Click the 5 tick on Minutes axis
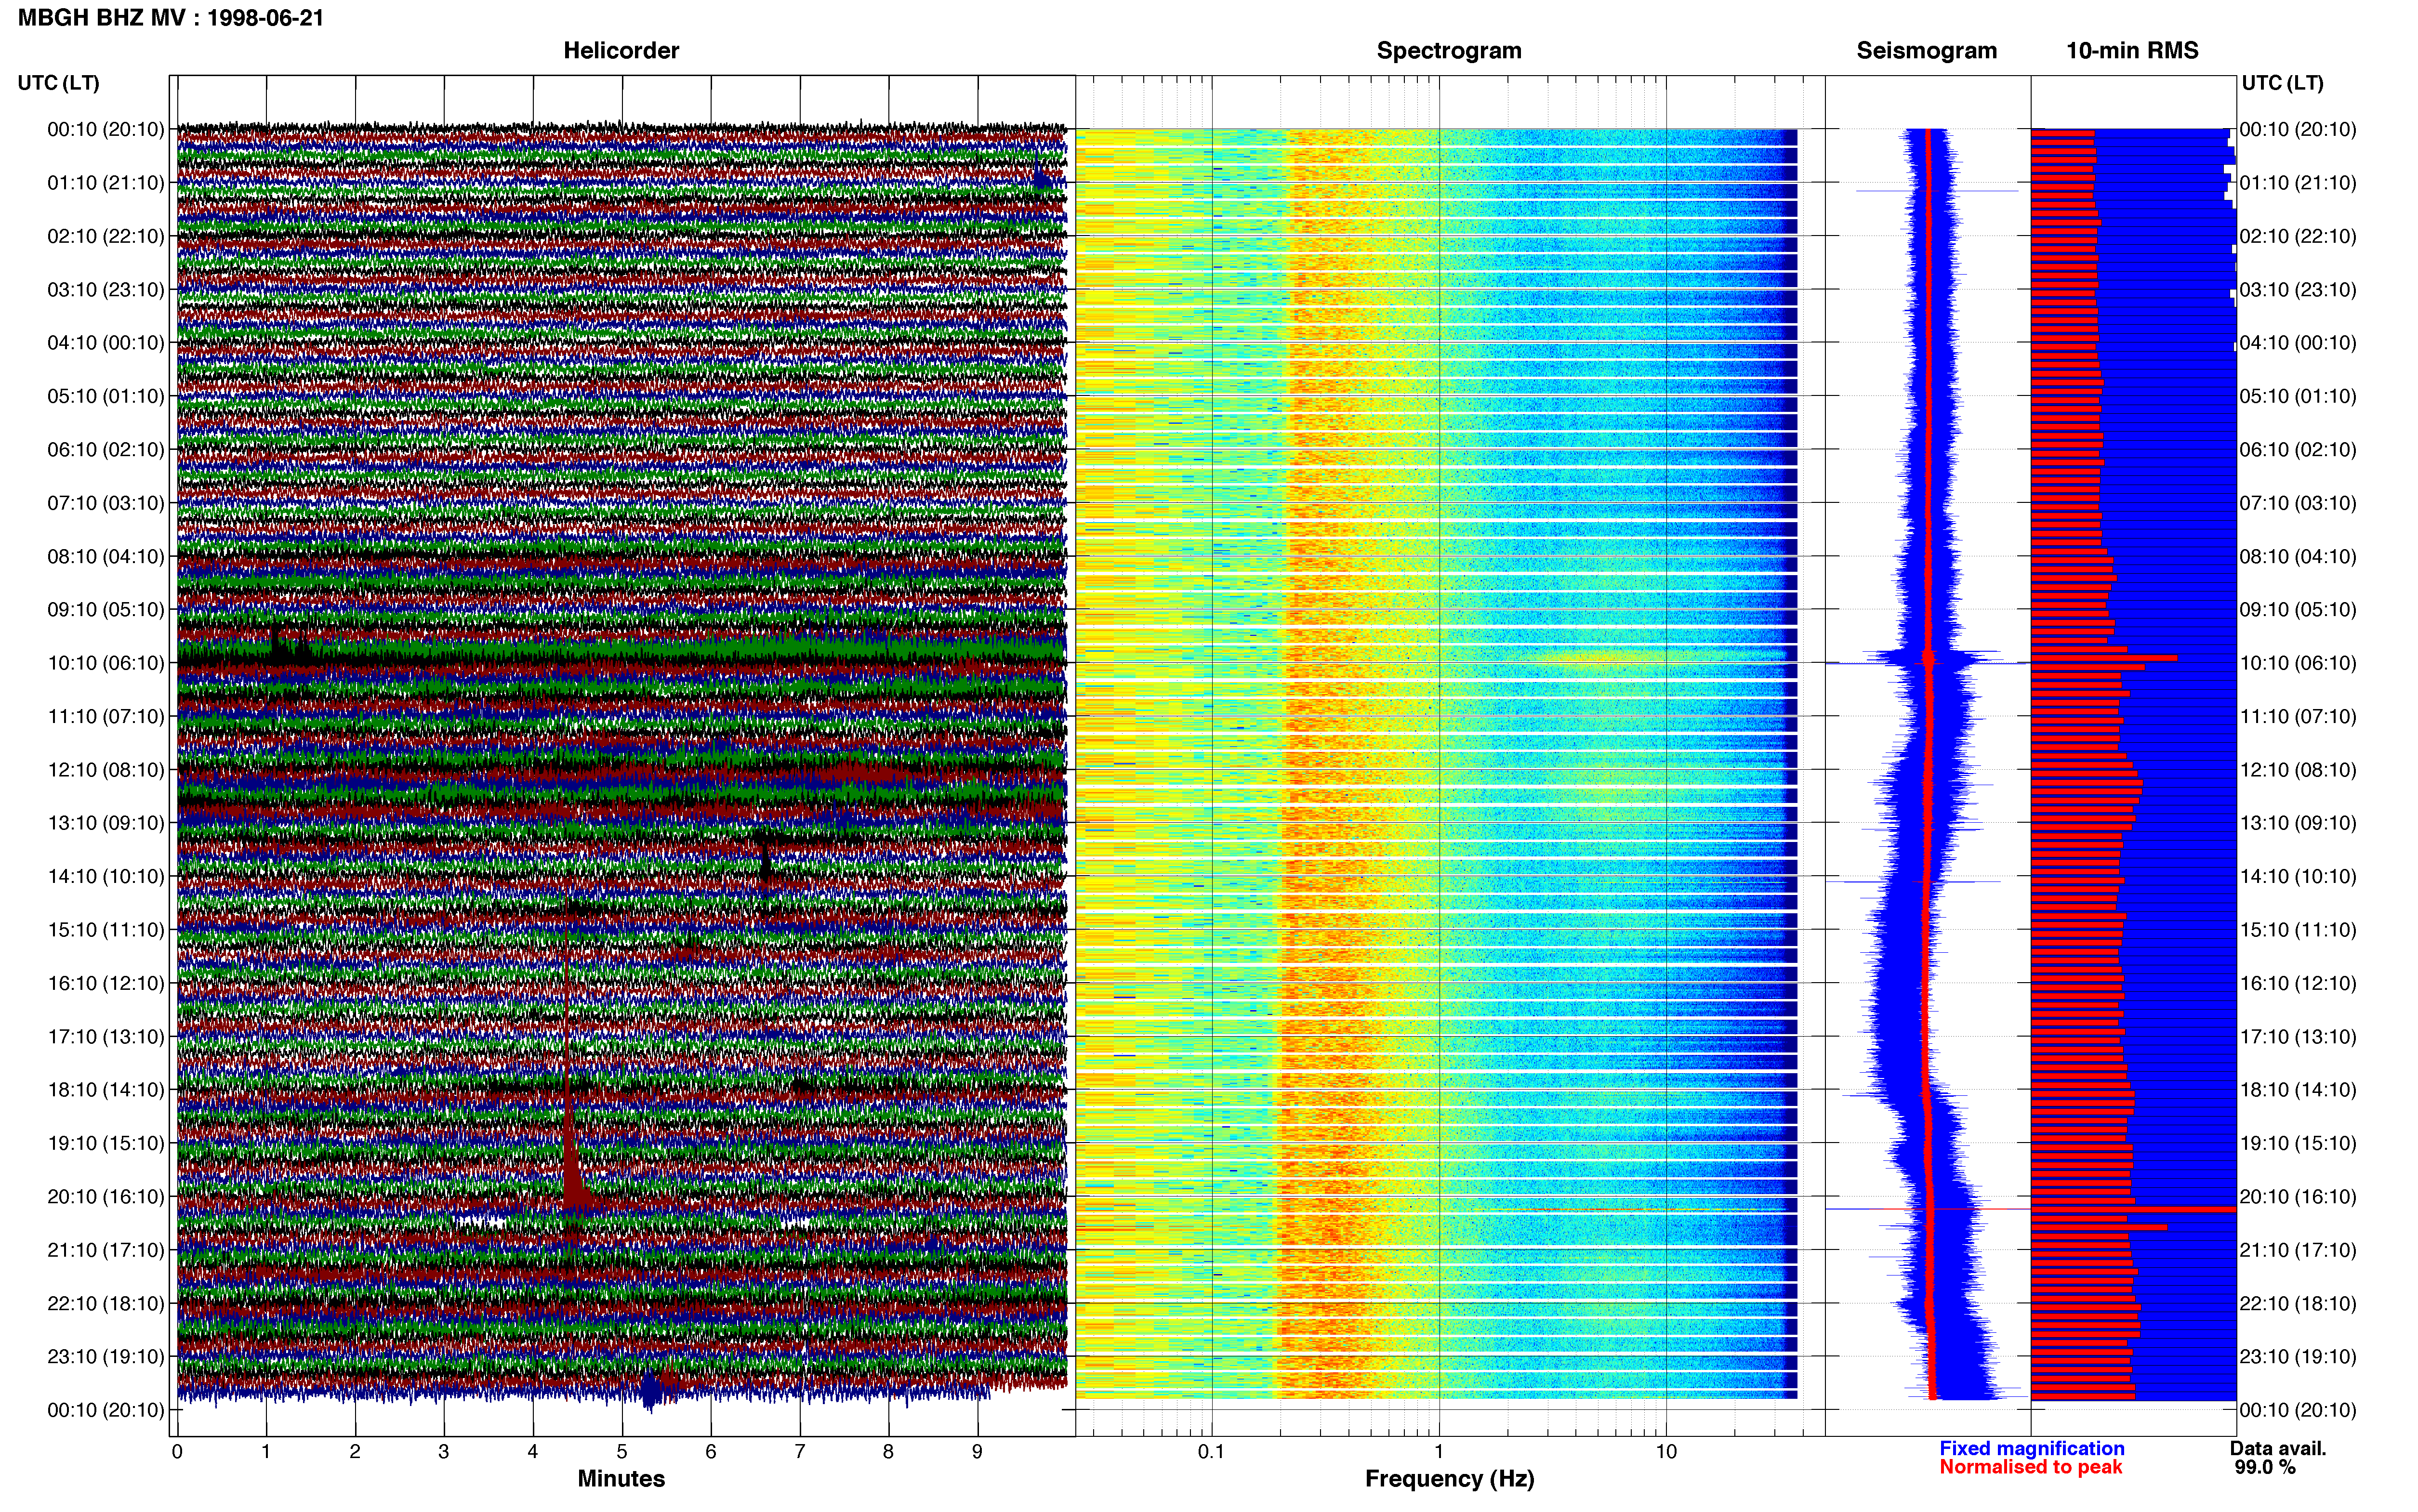Viewport: 2418px width, 1512px height. (622, 1452)
